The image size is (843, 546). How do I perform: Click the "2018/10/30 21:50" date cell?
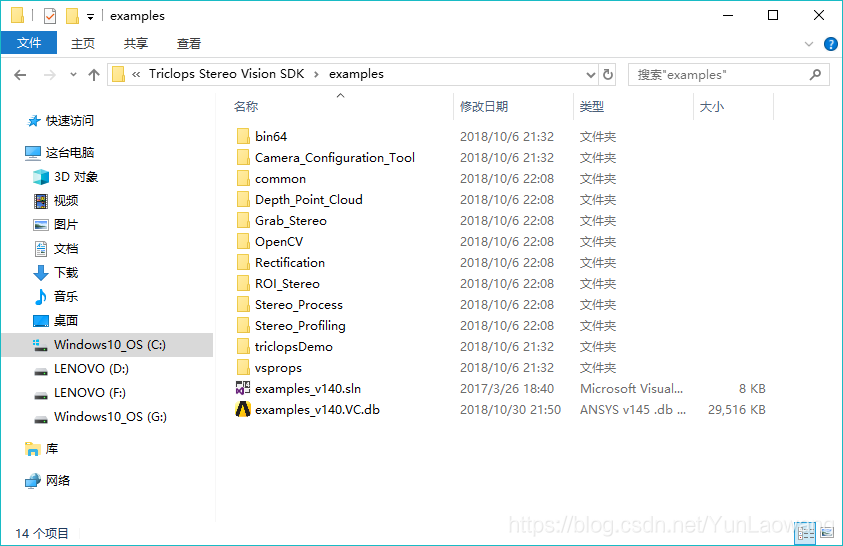[510, 410]
